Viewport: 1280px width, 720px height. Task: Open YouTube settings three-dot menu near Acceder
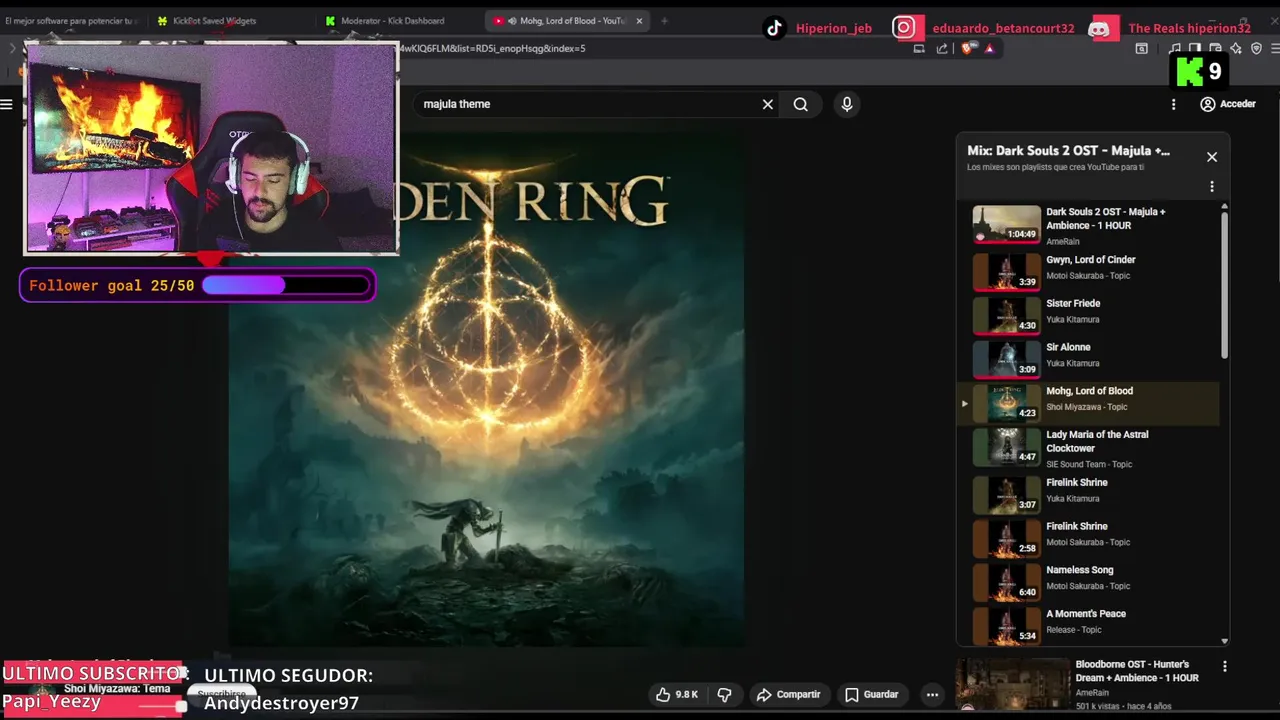tap(1174, 104)
